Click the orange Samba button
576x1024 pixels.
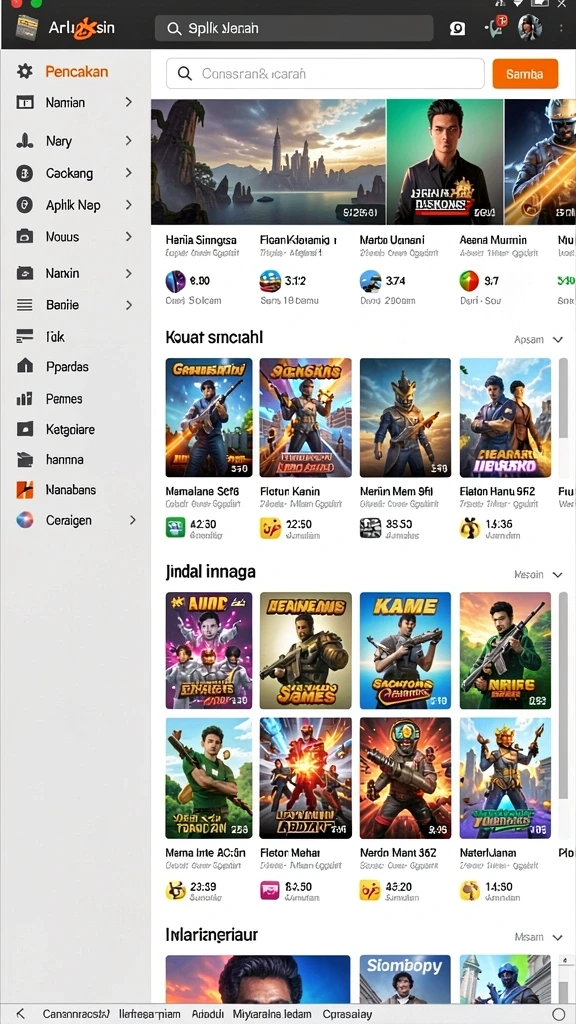pos(525,74)
